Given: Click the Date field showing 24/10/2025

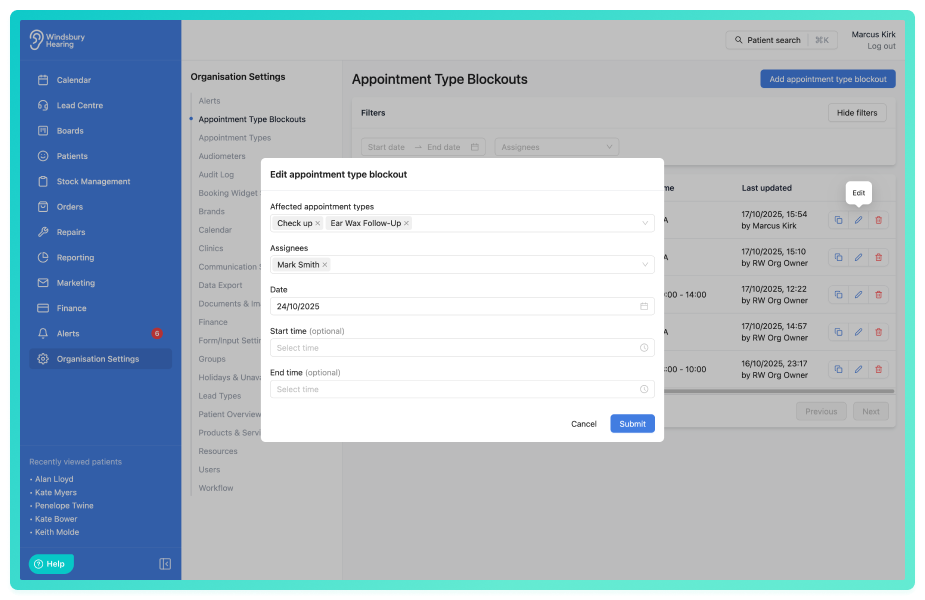Looking at the screenshot, I should [x=462, y=306].
